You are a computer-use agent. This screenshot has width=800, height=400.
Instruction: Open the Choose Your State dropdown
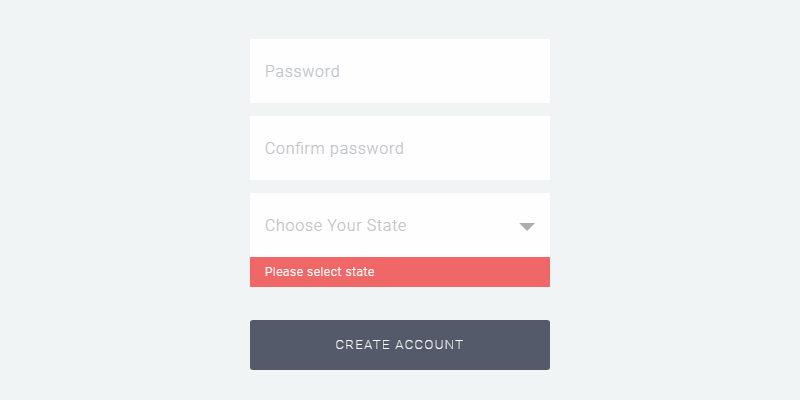tap(400, 225)
